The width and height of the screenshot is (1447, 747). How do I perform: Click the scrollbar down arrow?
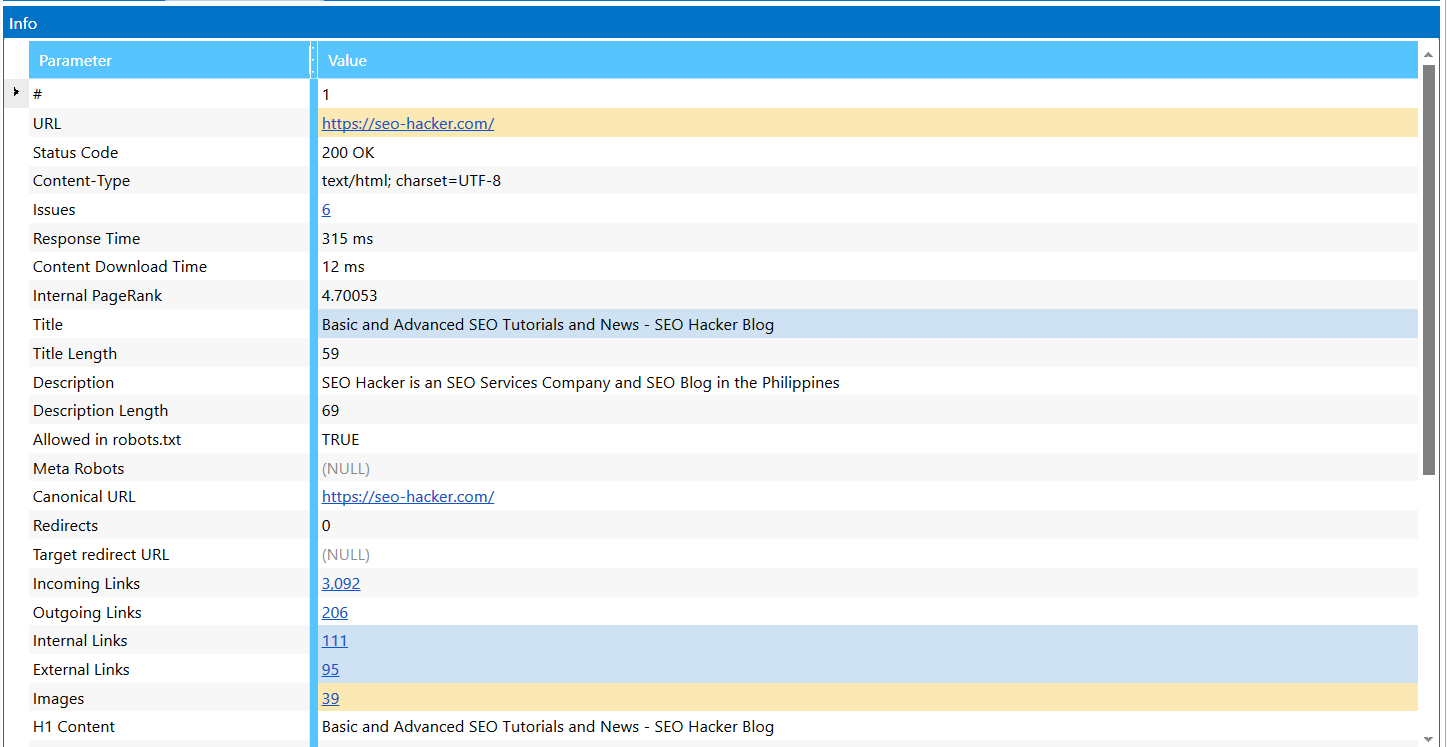click(1428, 738)
